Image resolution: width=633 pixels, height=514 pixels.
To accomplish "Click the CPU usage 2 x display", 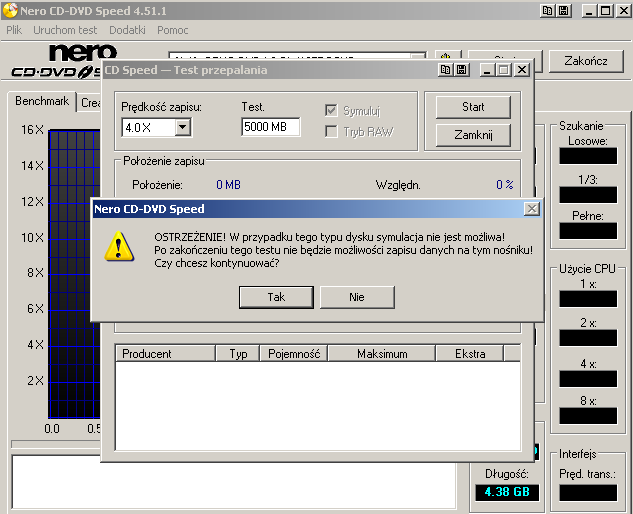I will coord(588,338).
